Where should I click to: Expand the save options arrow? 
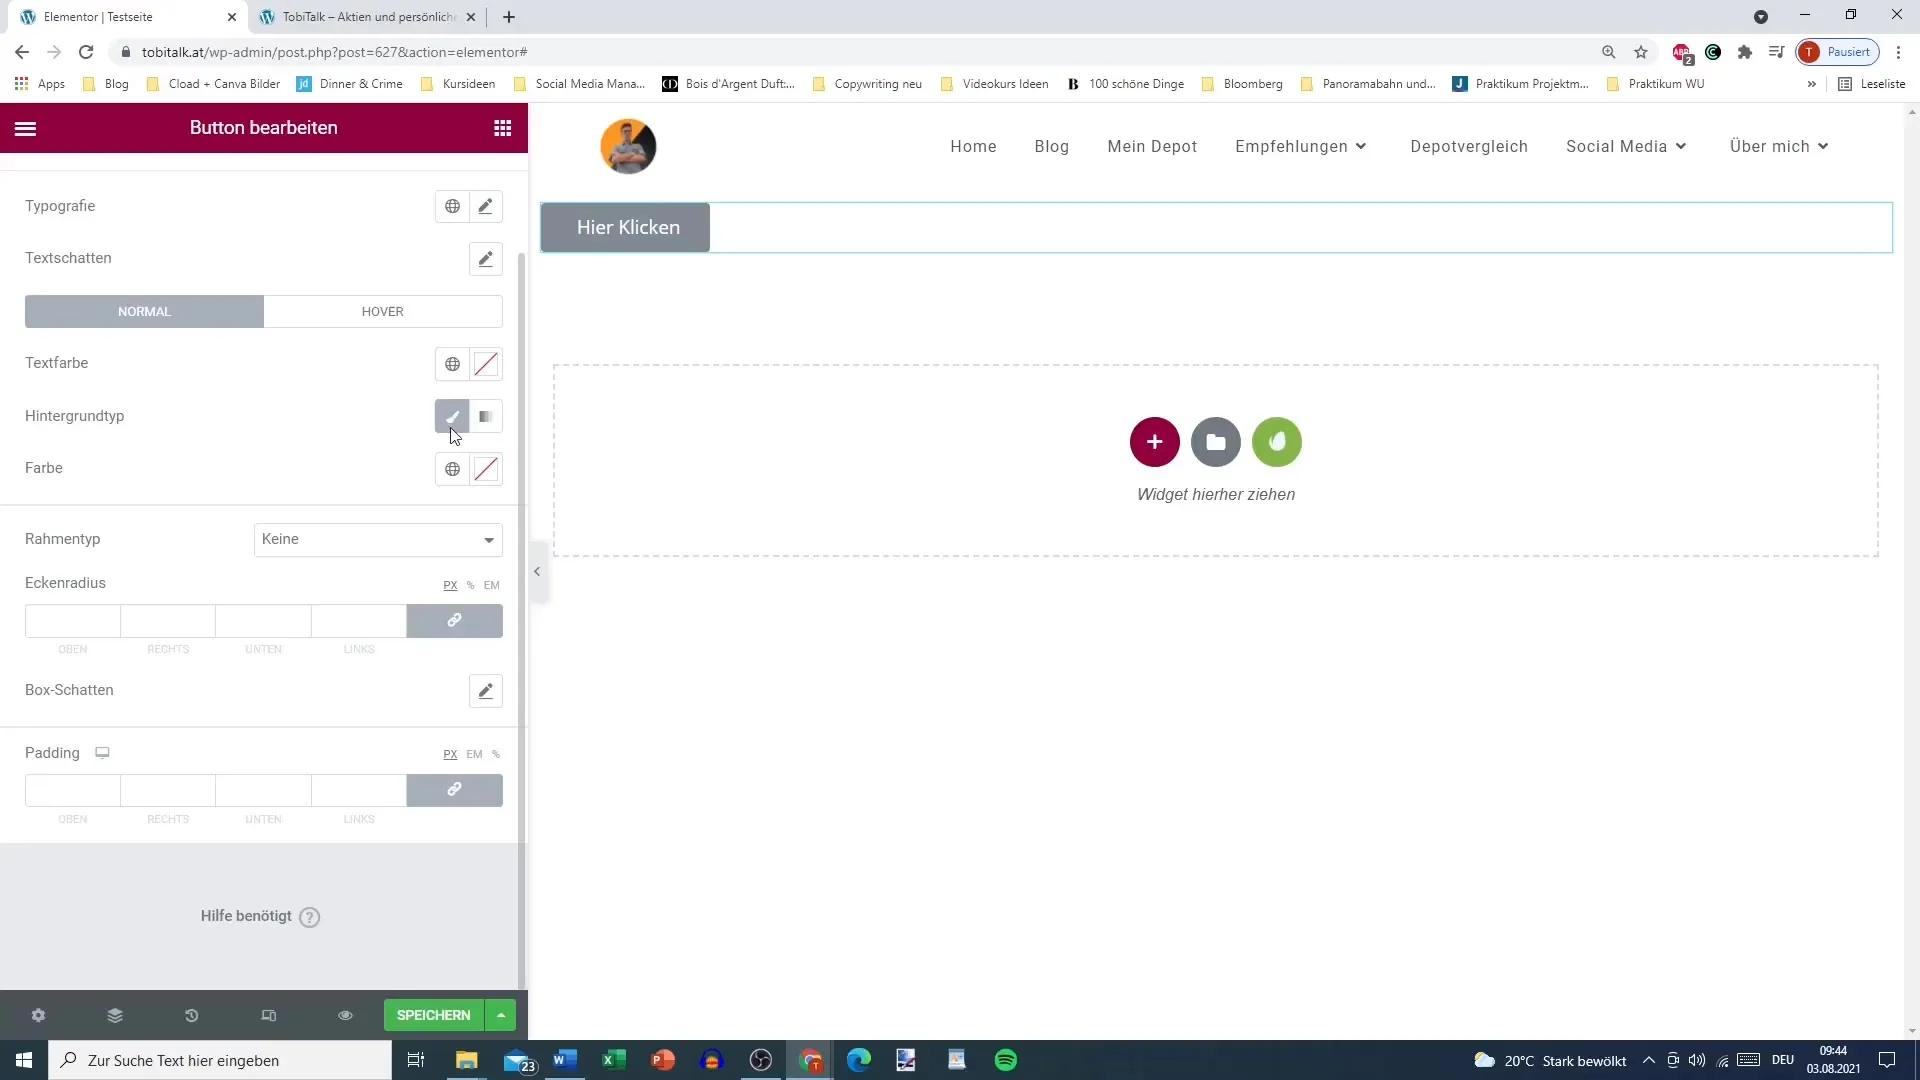pyautogui.click(x=501, y=1015)
